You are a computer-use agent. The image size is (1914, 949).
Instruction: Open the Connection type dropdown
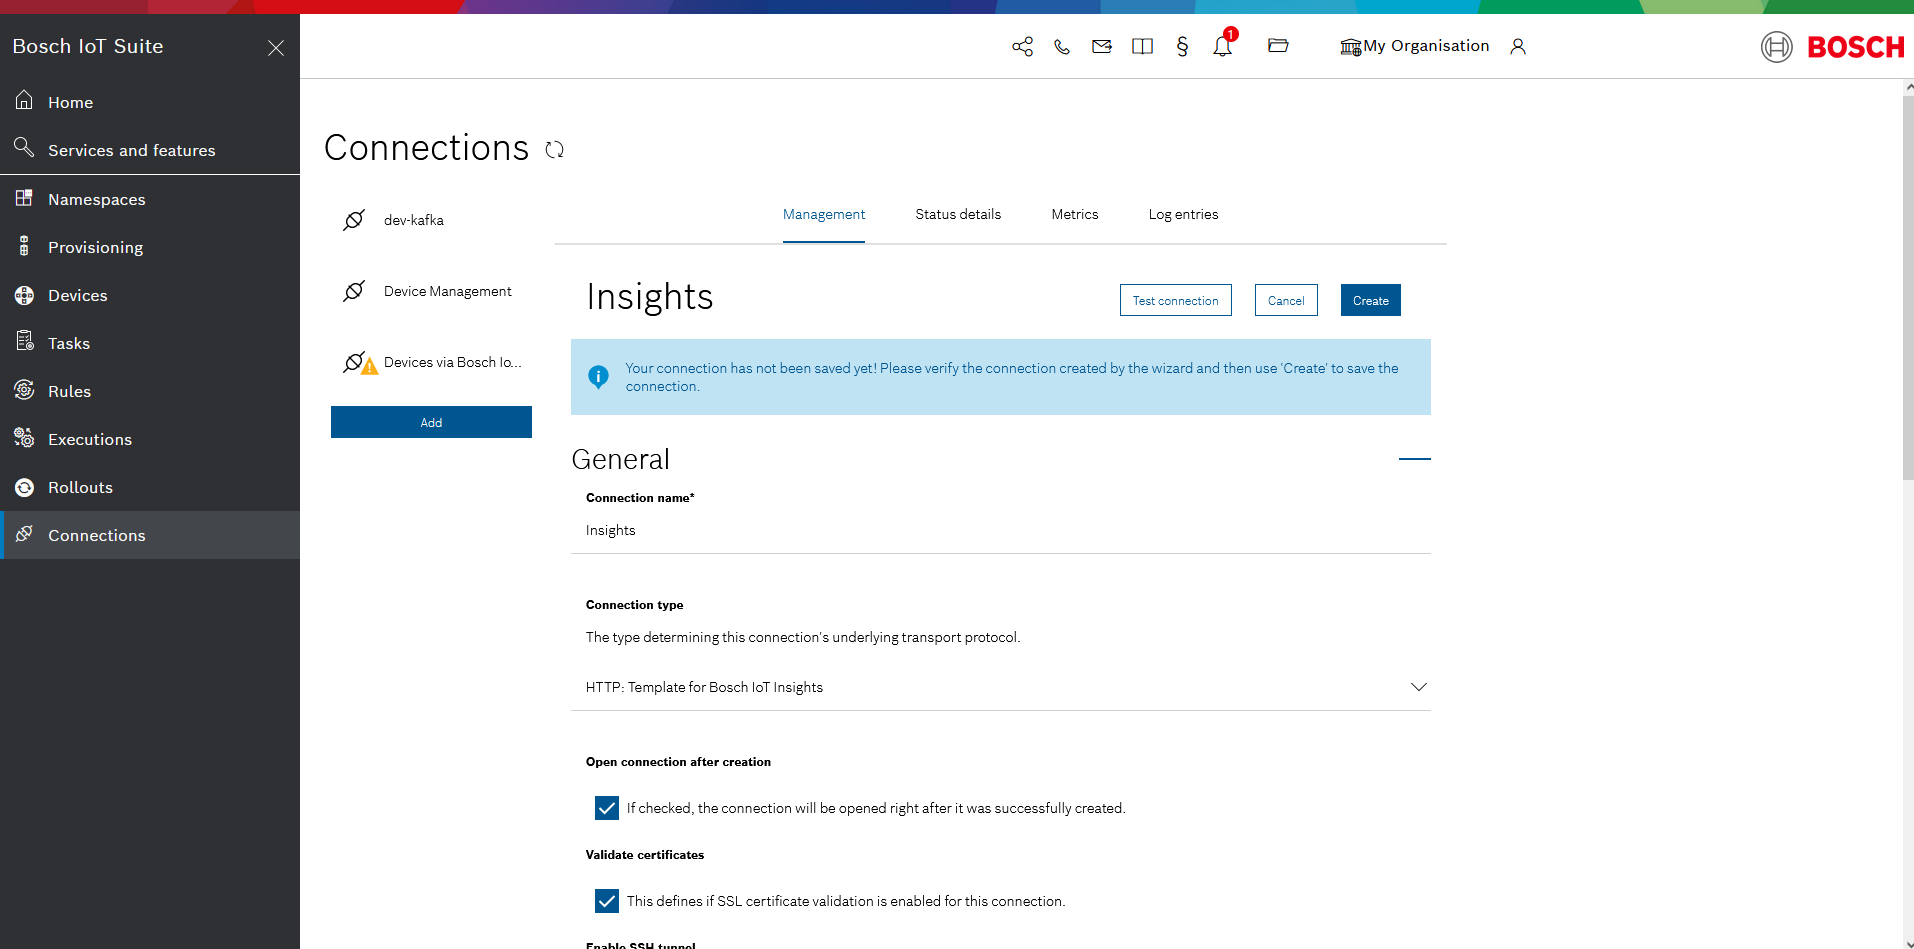click(1001, 687)
